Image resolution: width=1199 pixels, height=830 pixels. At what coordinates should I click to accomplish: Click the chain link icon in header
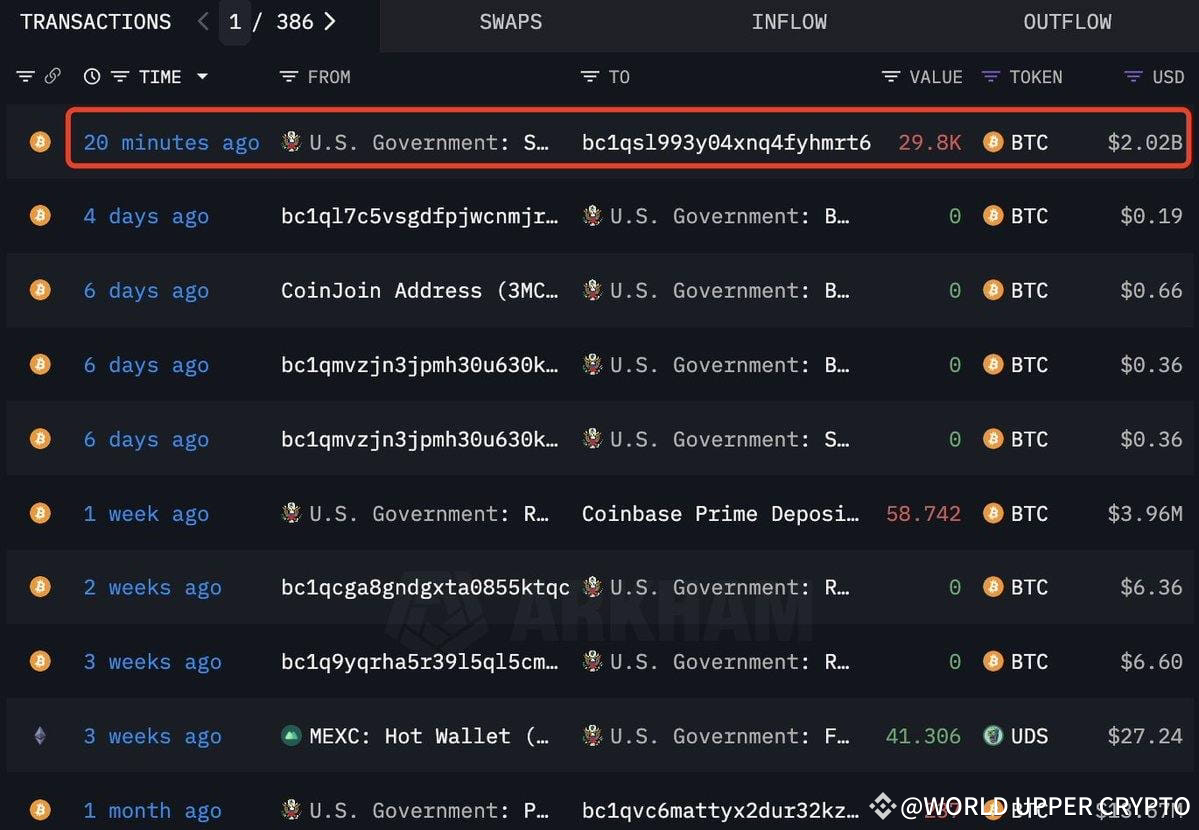[53, 76]
